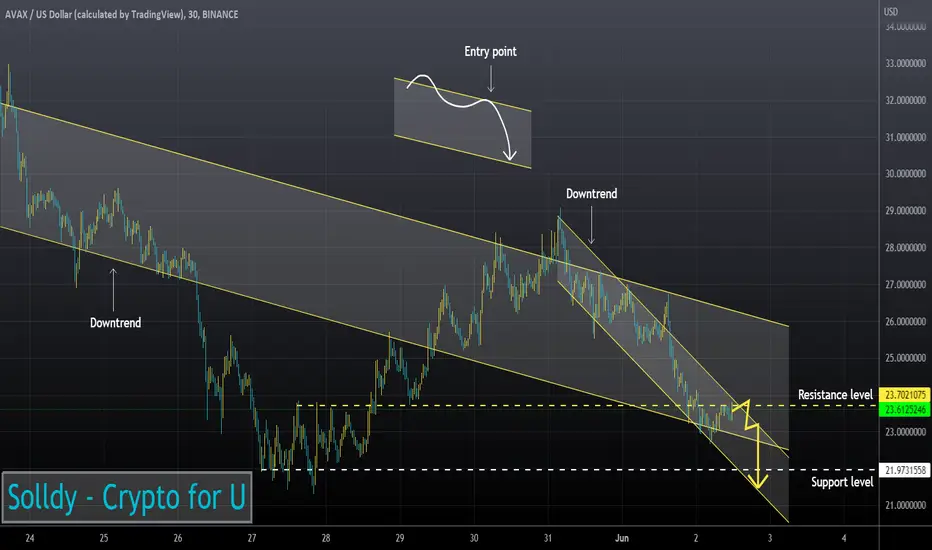Click the 28.0000000 price axis value

click(x=905, y=248)
